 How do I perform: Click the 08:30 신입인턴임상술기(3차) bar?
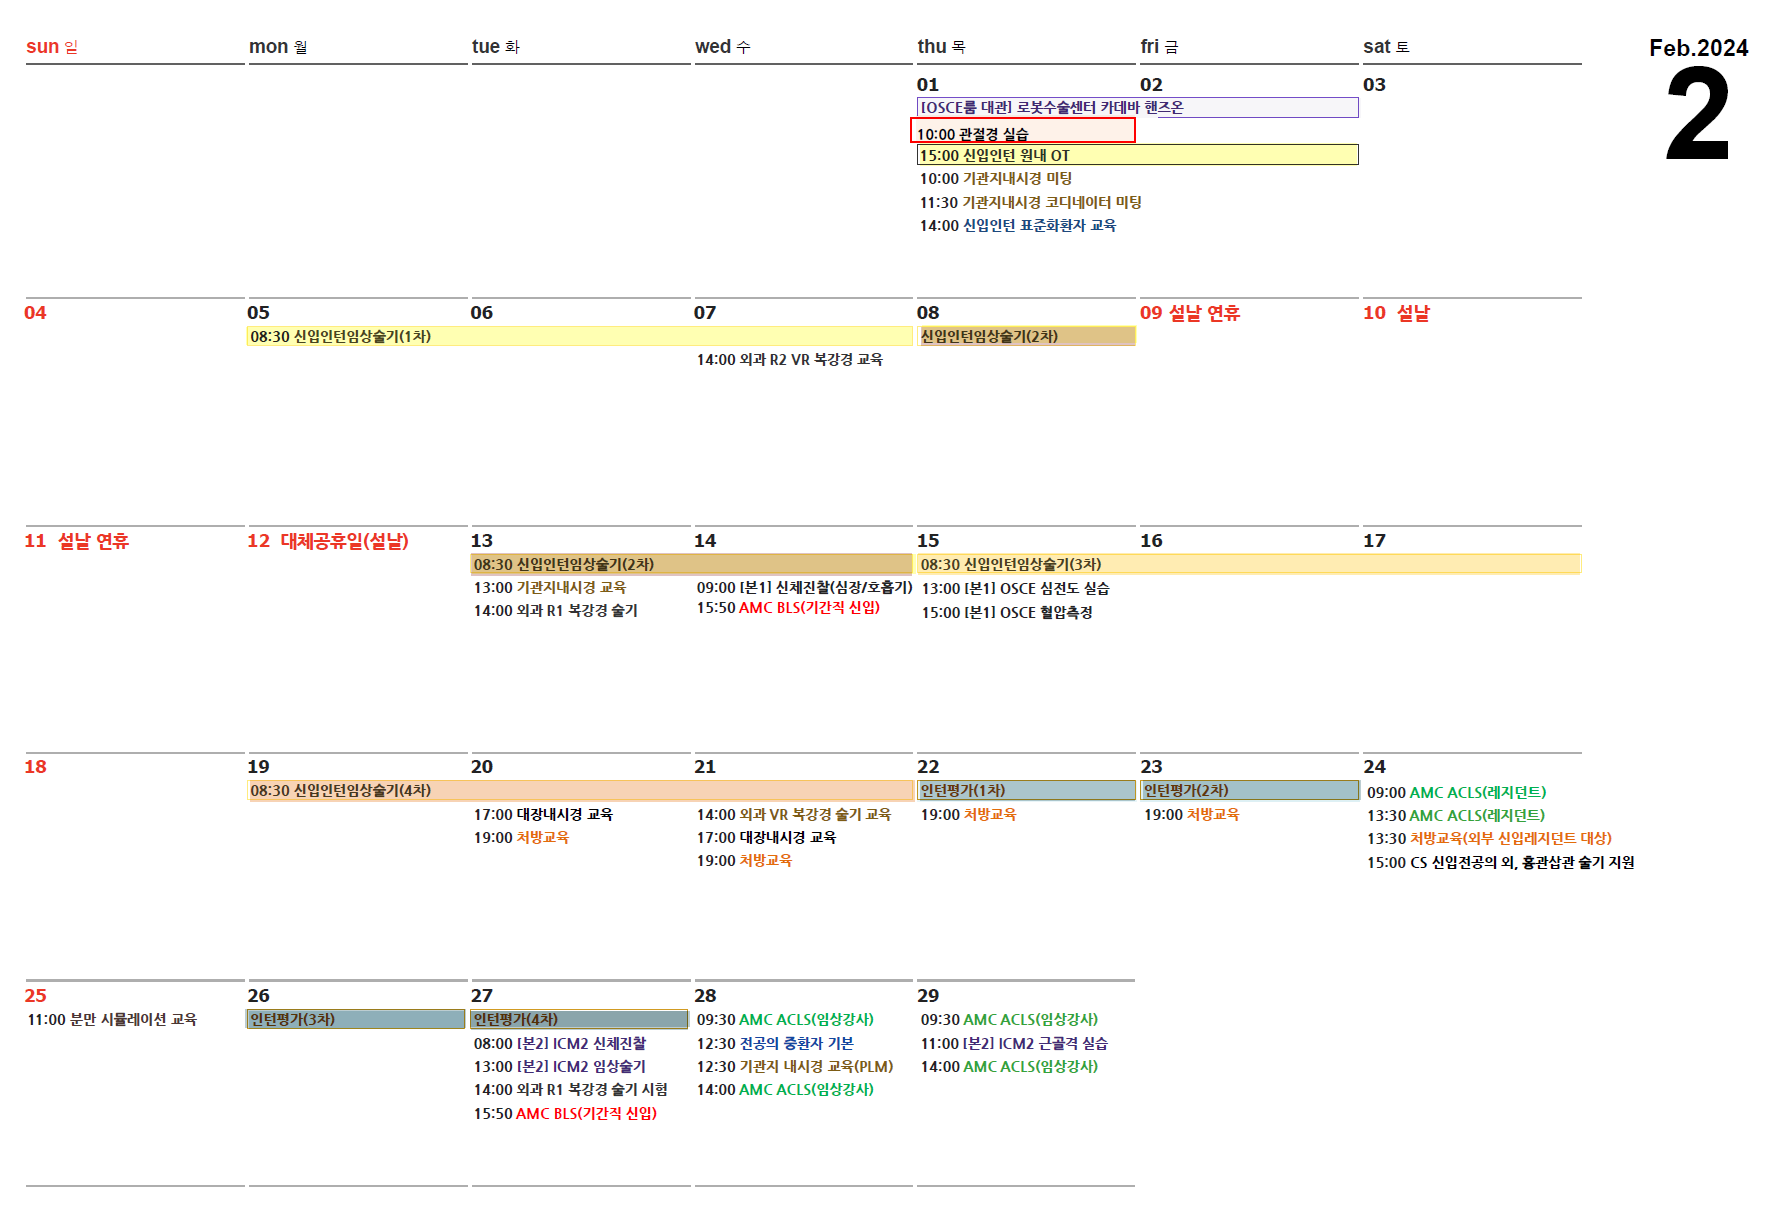pyautogui.click(x=1248, y=565)
